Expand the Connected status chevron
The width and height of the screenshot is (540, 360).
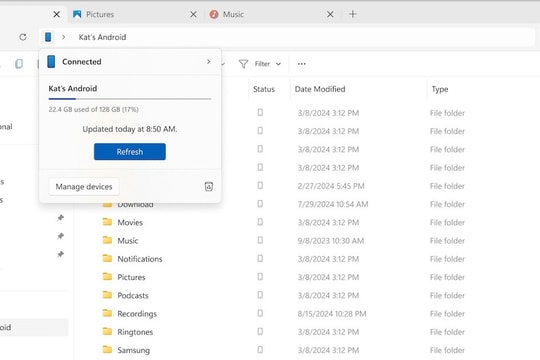(x=208, y=62)
